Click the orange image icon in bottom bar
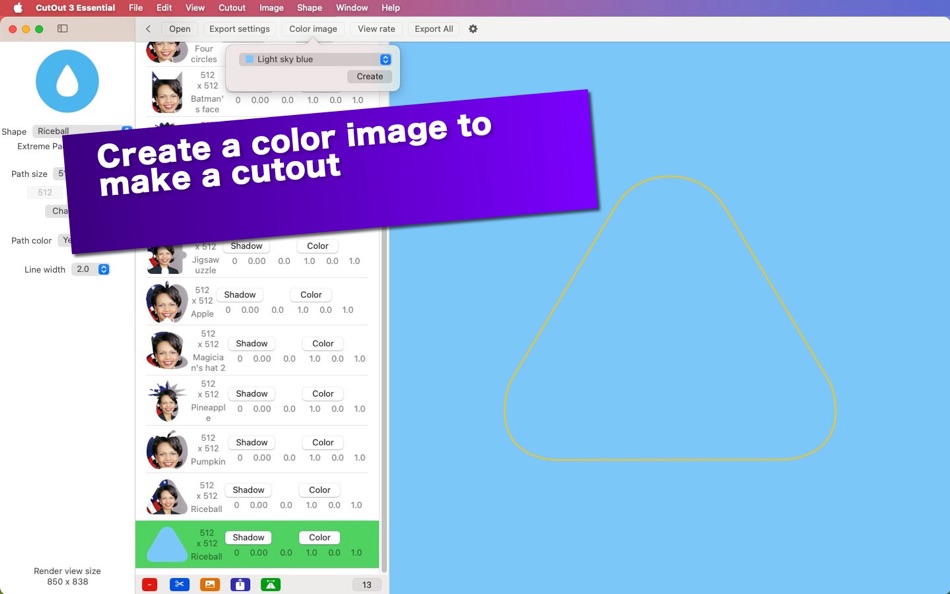 210,584
